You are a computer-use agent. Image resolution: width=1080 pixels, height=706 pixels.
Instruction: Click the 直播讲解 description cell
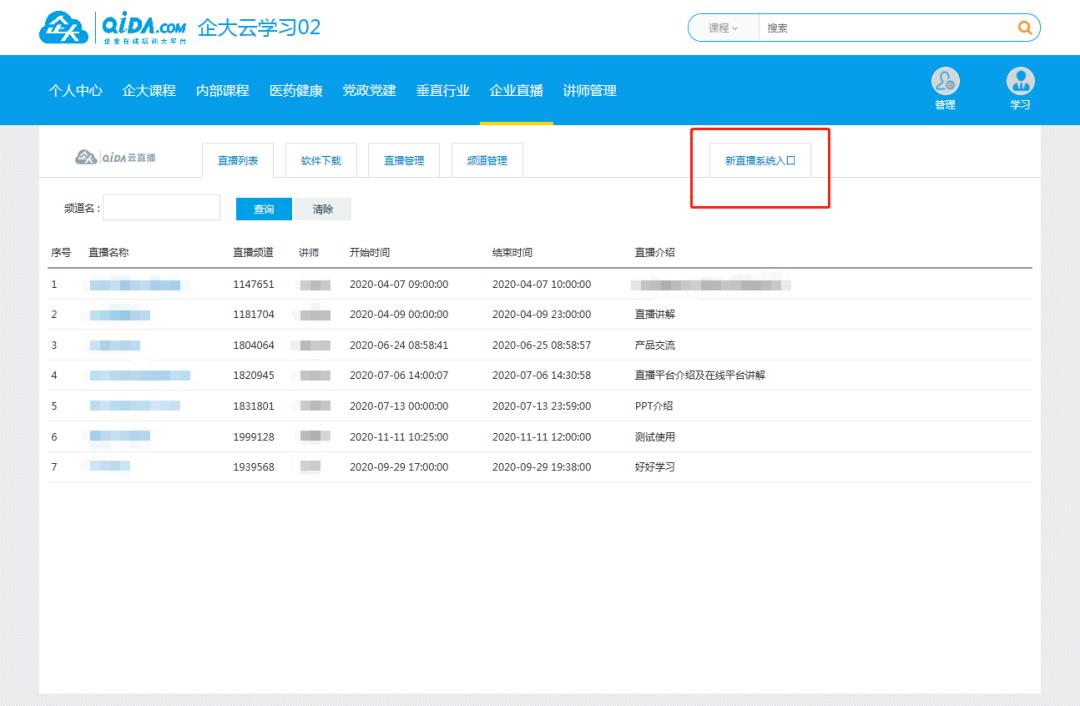pyautogui.click(x=654, y=314)
